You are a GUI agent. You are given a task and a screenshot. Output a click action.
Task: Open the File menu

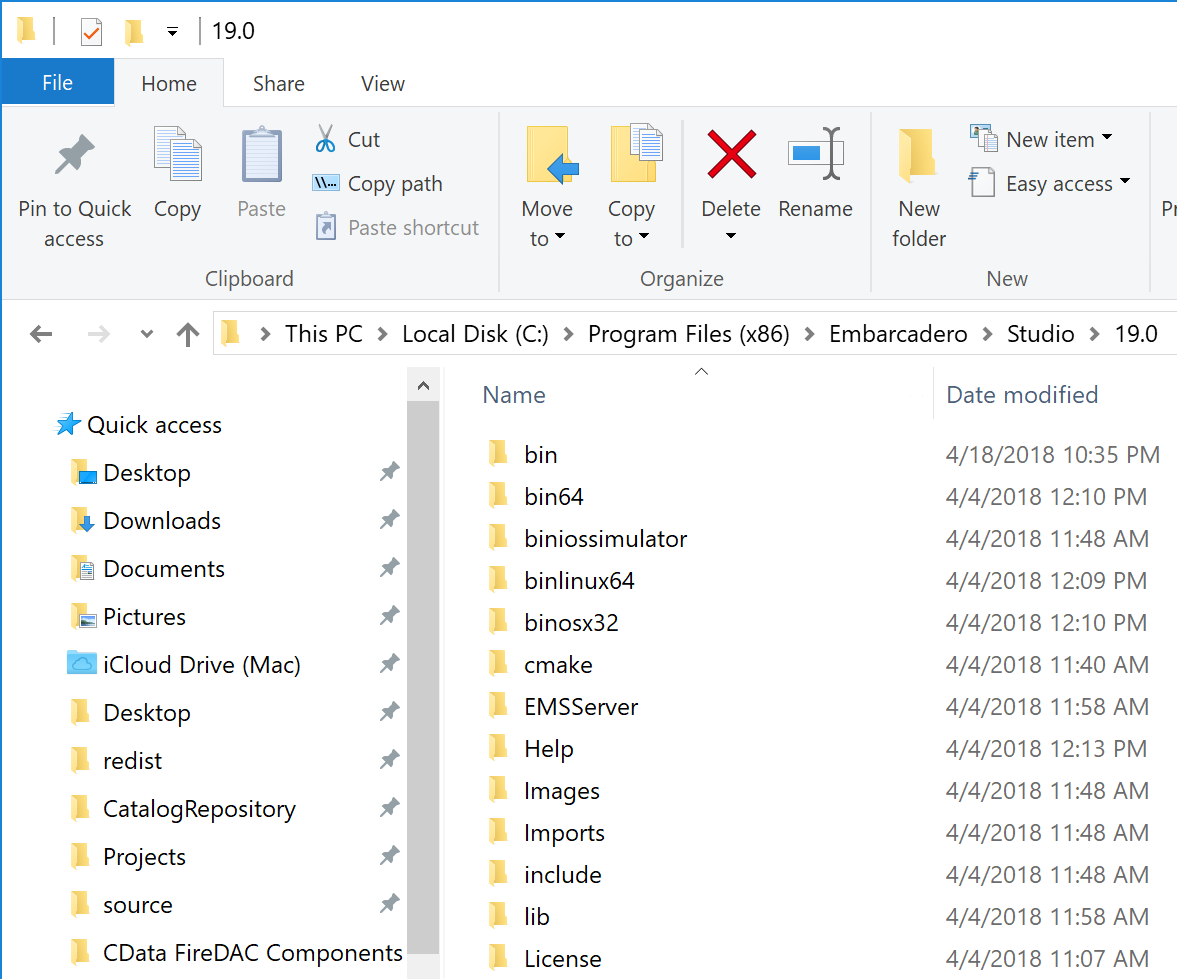point(57,83)
